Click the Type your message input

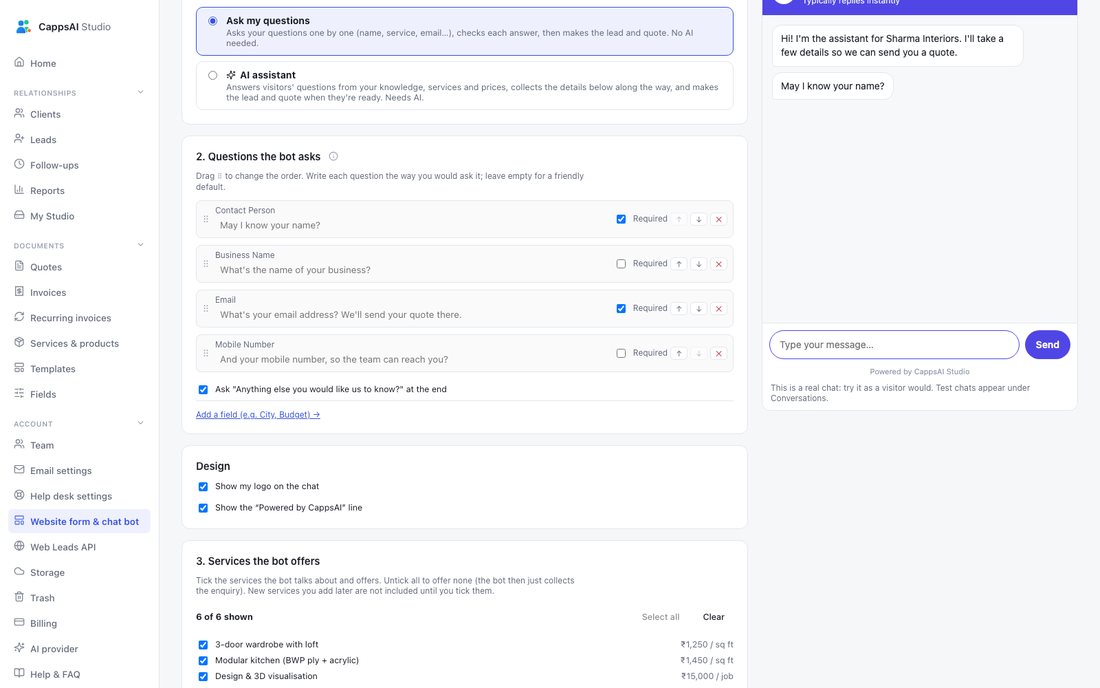894,344
